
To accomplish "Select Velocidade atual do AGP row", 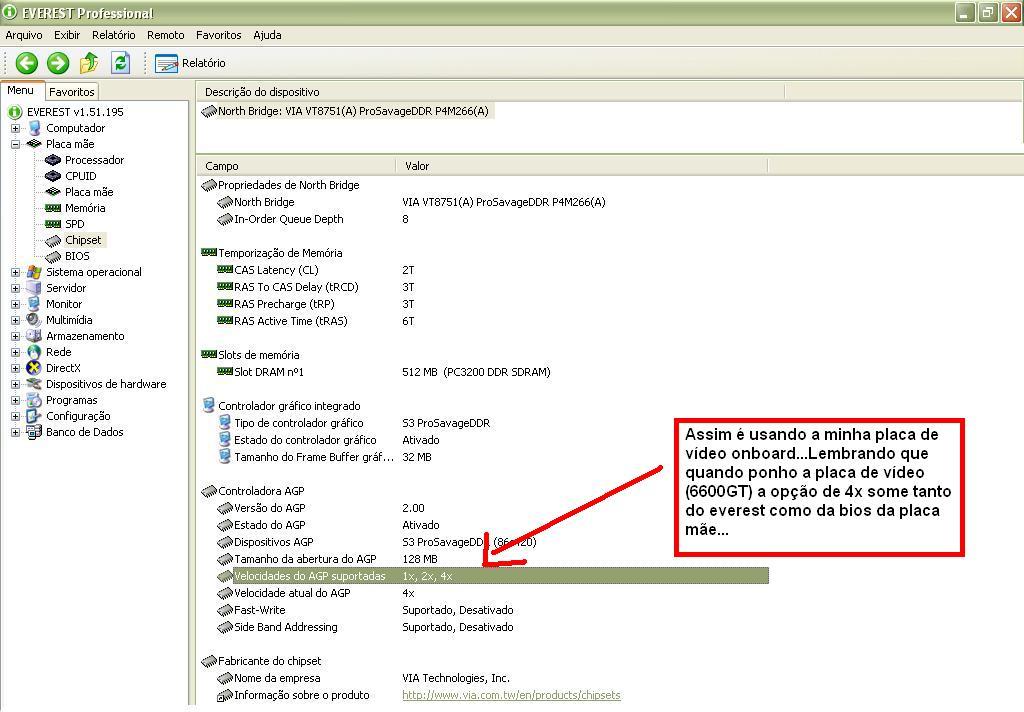I will pyautogui.click(x=483, y=593).
